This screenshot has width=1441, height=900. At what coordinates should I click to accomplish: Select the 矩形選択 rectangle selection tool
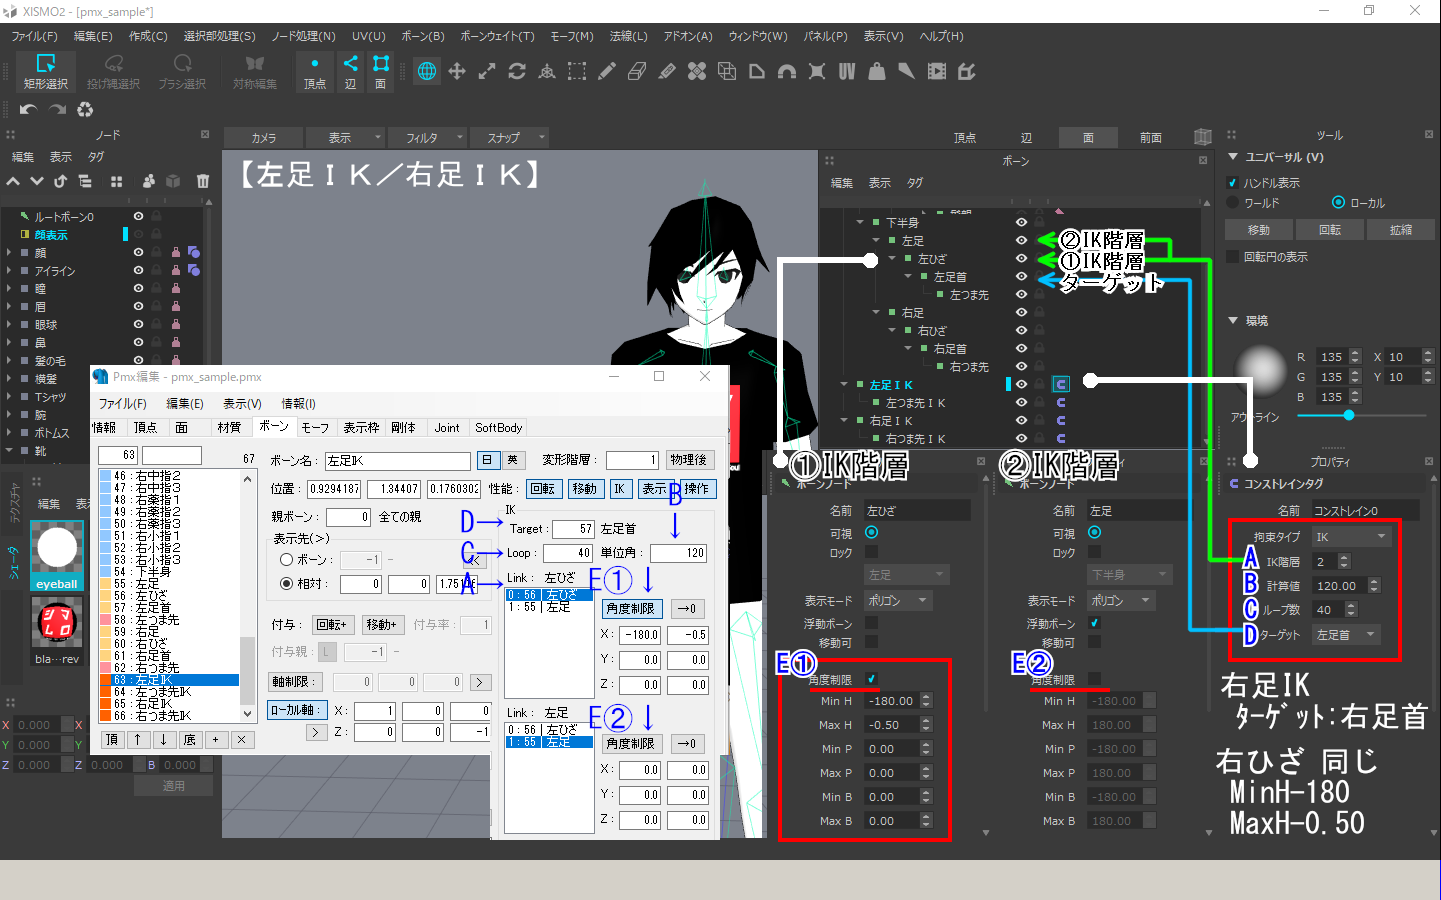(46, 72)
